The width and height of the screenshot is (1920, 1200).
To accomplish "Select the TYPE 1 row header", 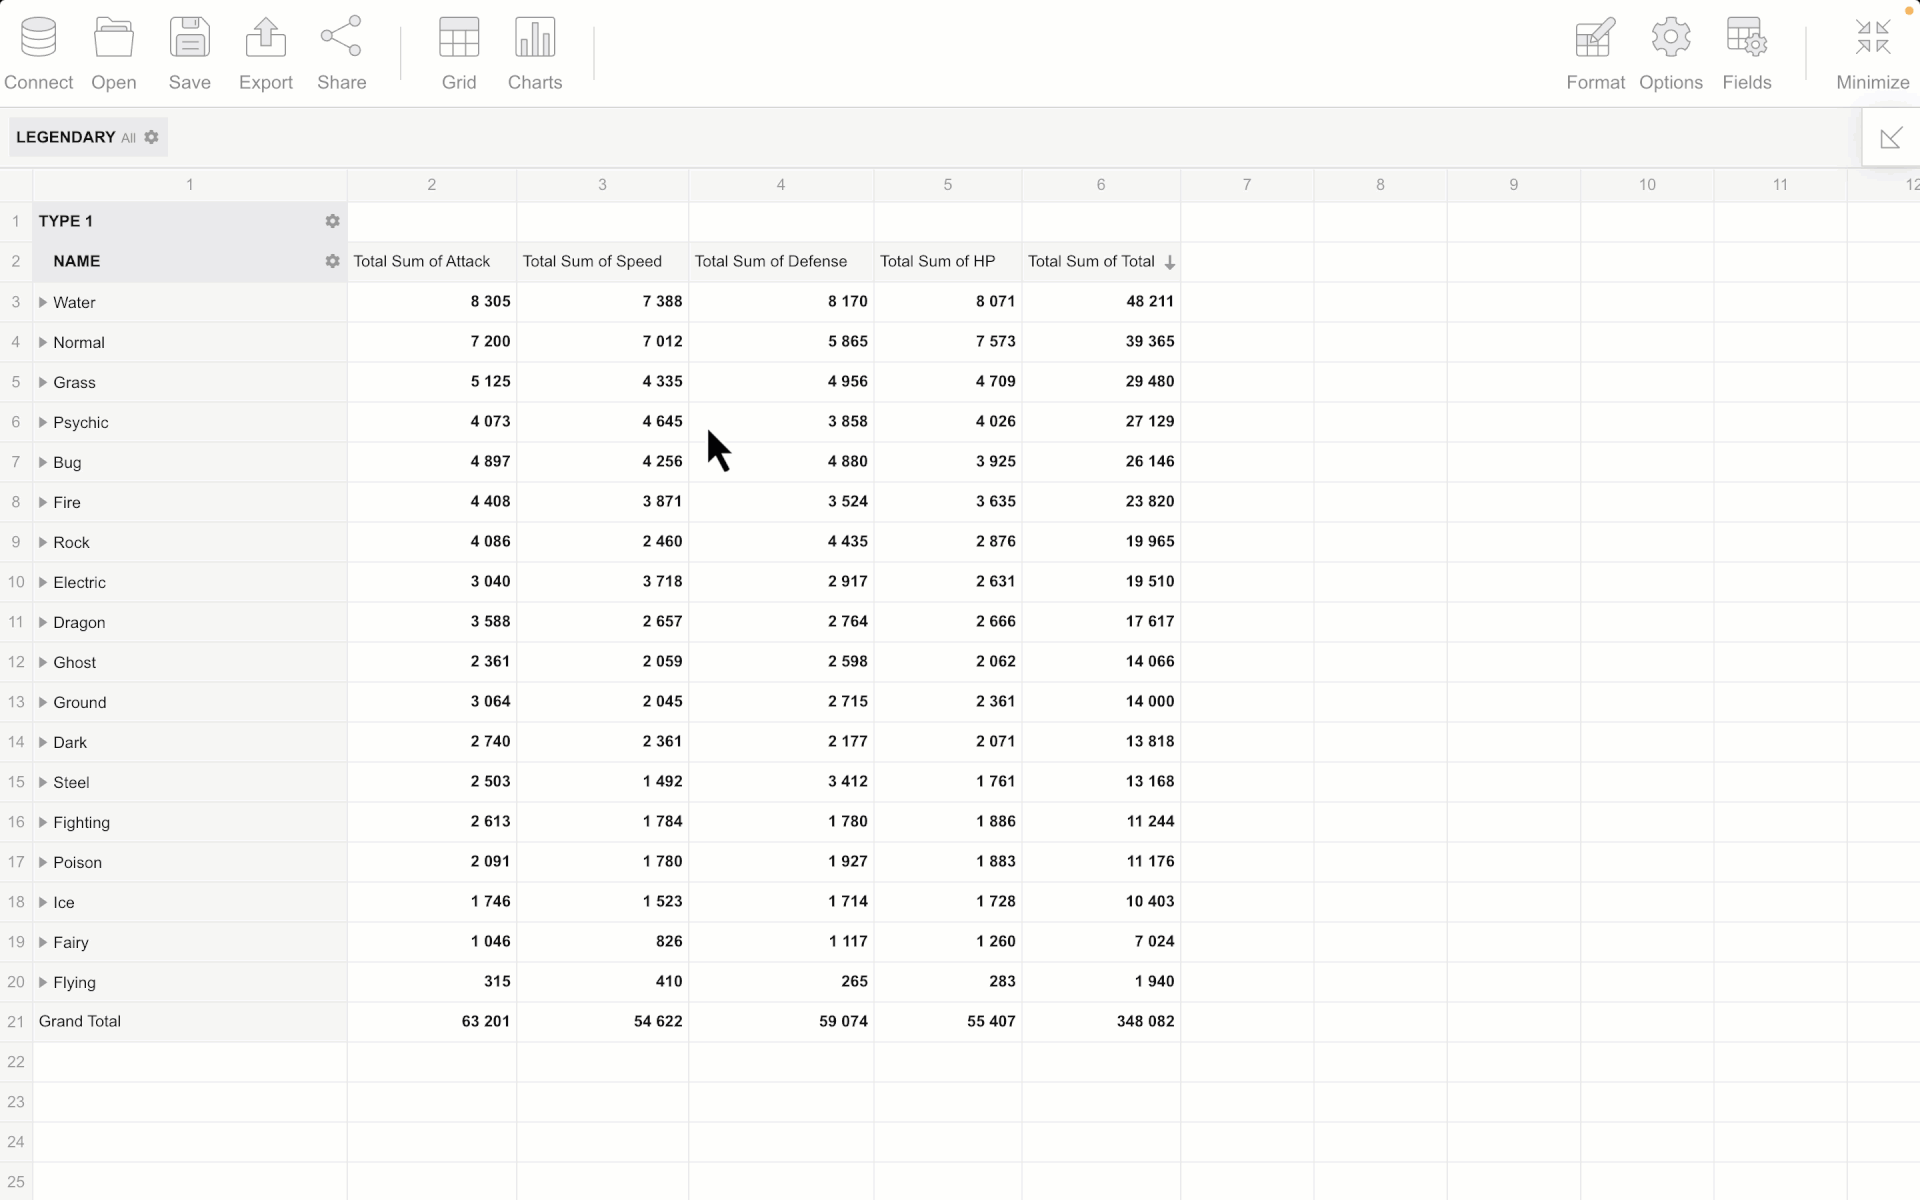I will coord(190,221).
